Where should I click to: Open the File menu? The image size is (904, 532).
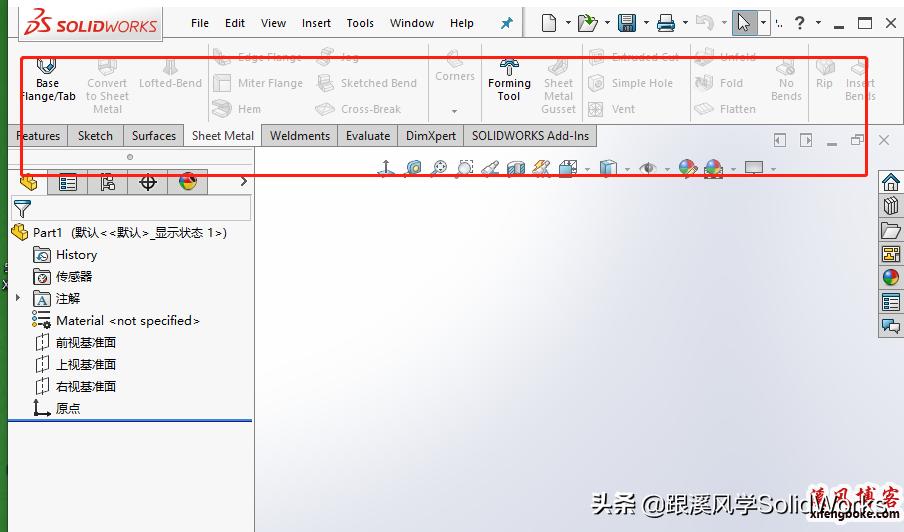200,23
